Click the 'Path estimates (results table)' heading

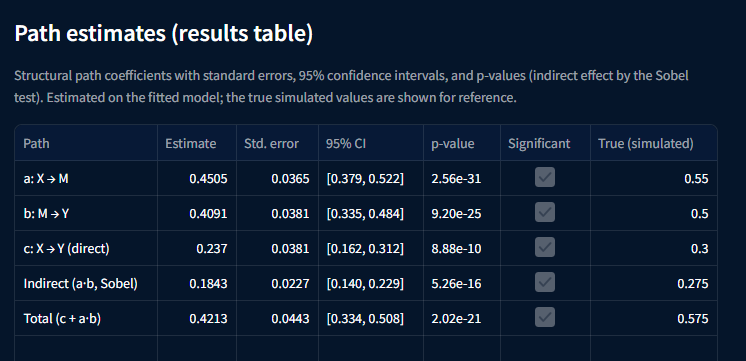point(164,34)
